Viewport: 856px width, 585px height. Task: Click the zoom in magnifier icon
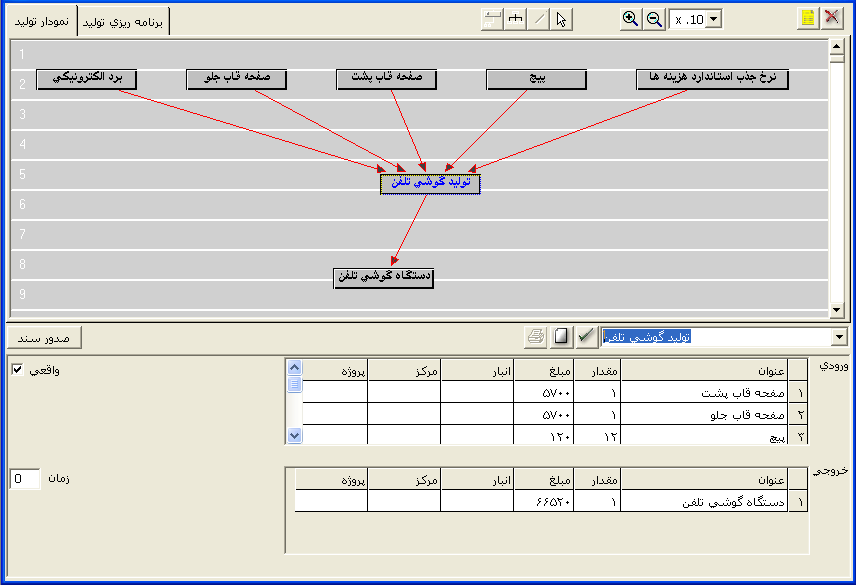[x=631, y=19]
